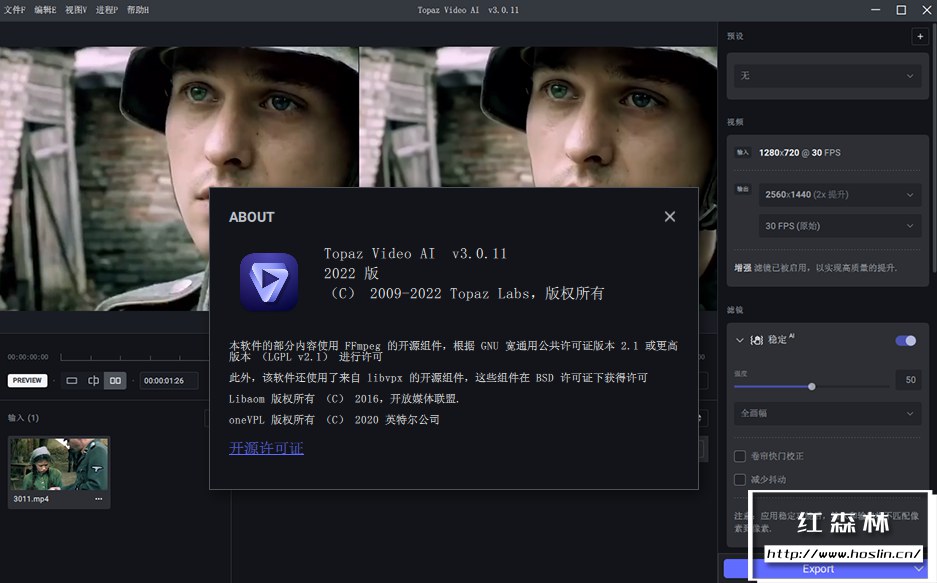Add a new preset with plus icon
This screenshot has width=937, height=583.
click(x=920, y=36)
